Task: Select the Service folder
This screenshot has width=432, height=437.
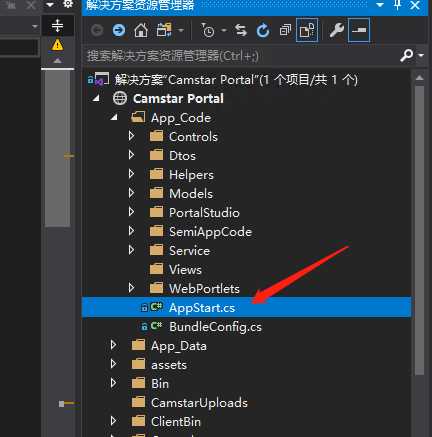Action: pyautogui.click(x=189, y=251)
